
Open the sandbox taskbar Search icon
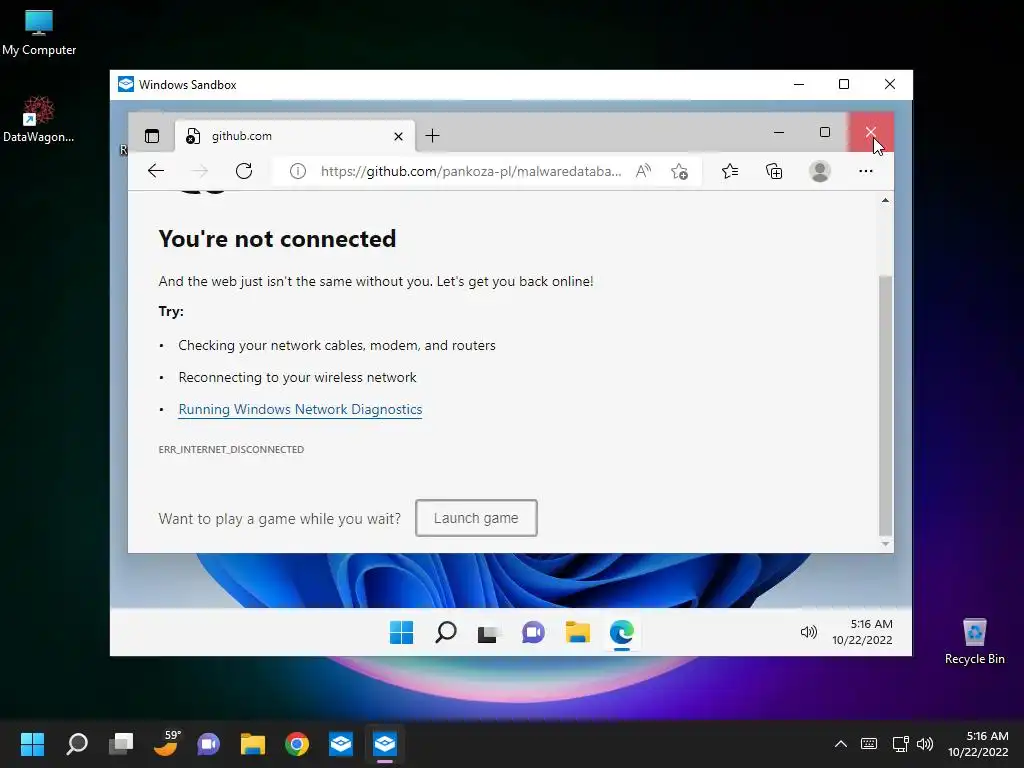point(446,632)
